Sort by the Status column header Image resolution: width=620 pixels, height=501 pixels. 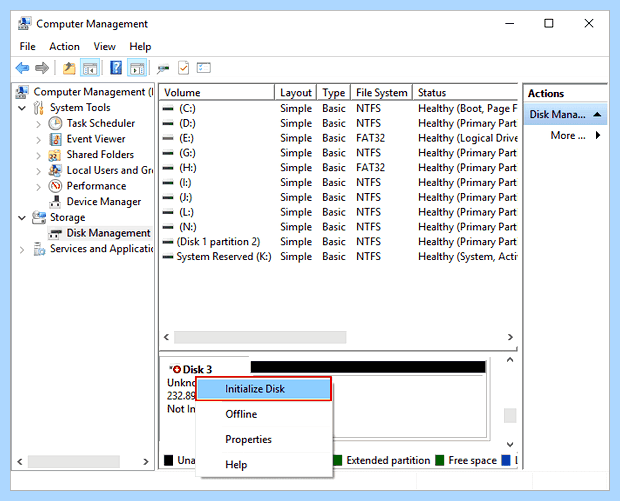(x=465, y=93)
